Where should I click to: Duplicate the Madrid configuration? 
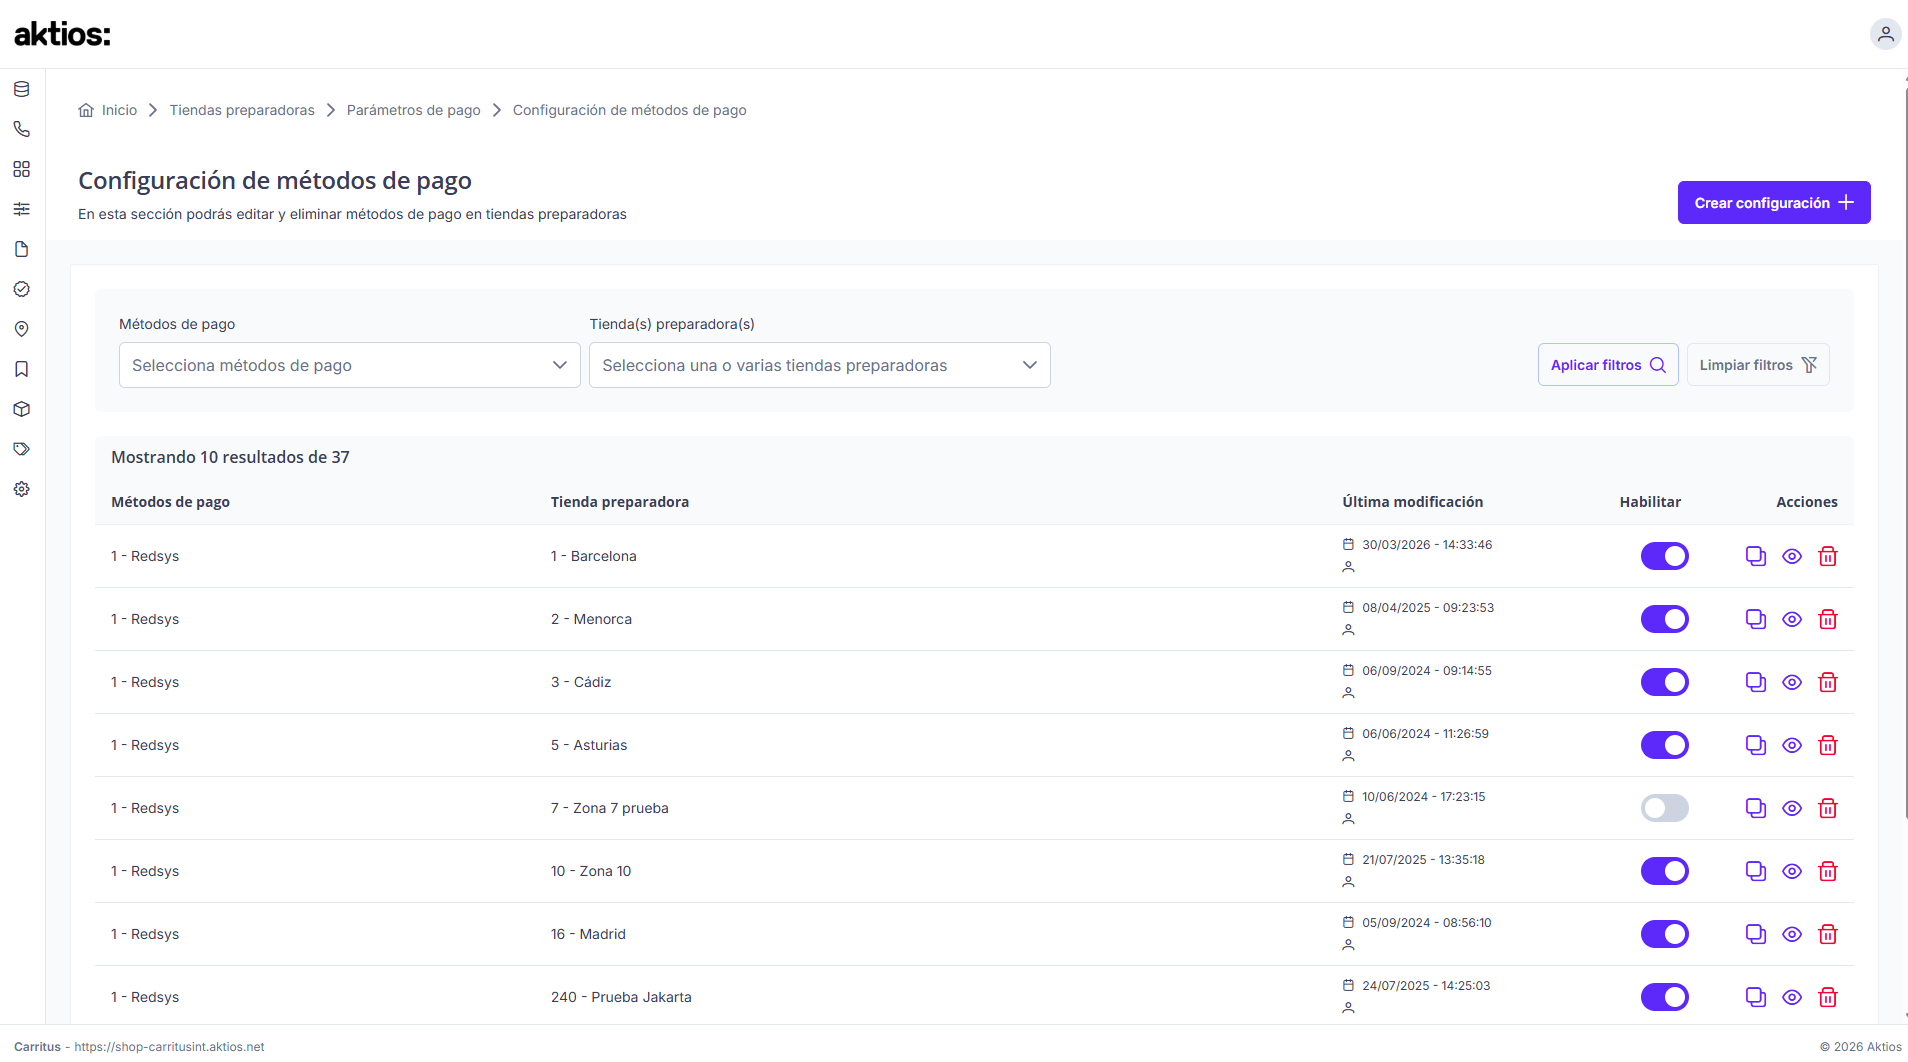(x=1756, y=934)
